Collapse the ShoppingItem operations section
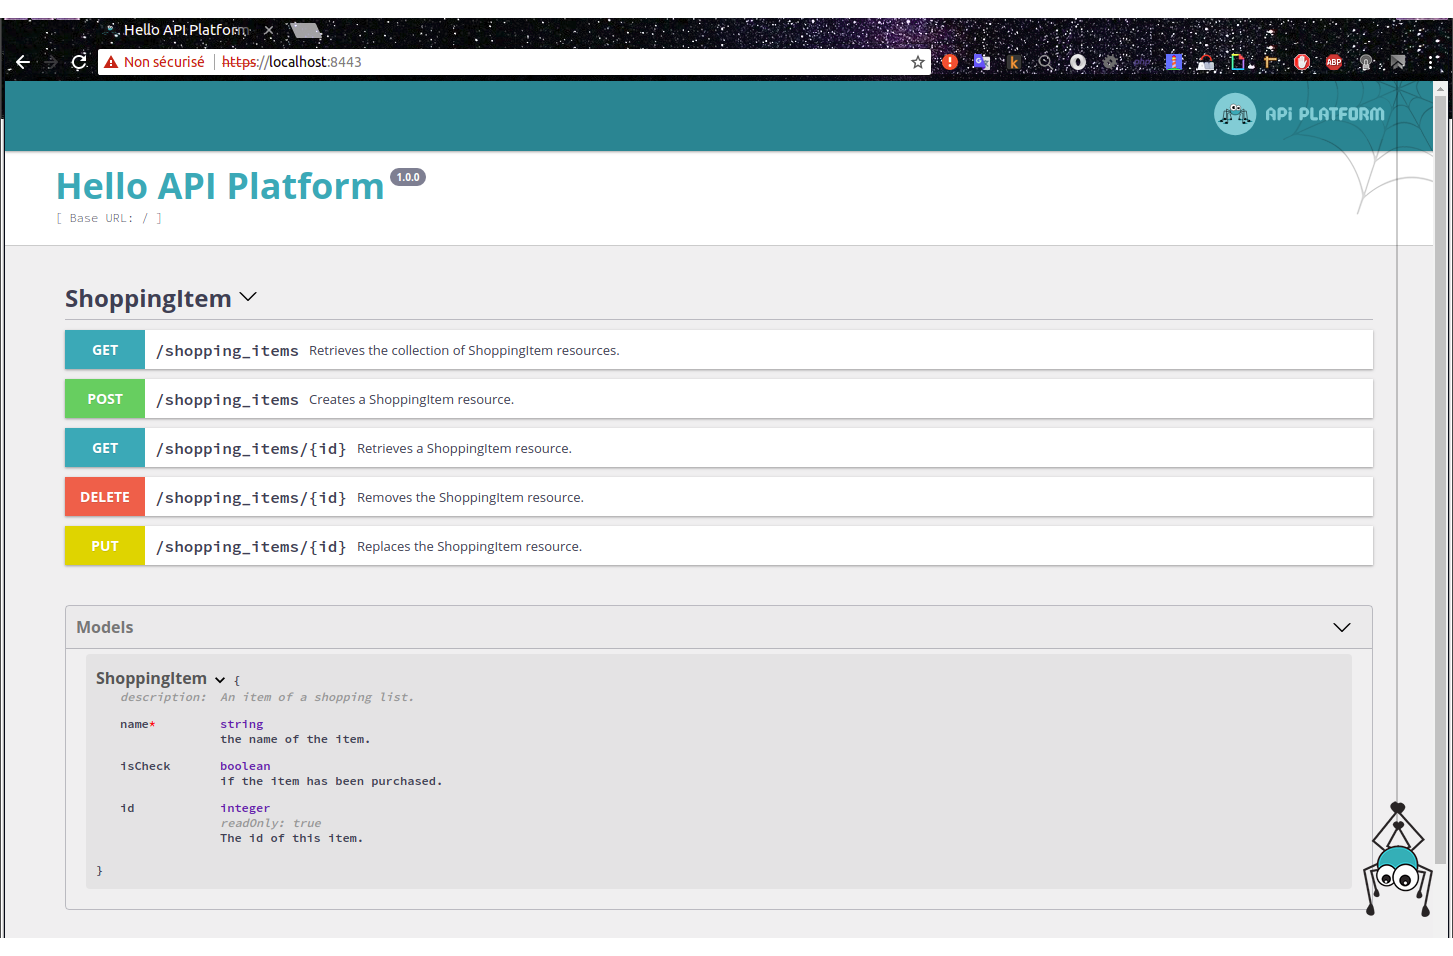This screenshot has height=956, width=1453. click(248, 297)
